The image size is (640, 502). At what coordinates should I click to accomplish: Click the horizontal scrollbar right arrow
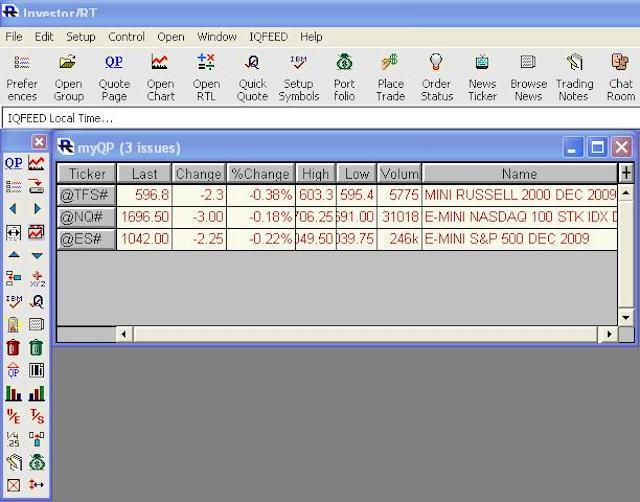609,334
